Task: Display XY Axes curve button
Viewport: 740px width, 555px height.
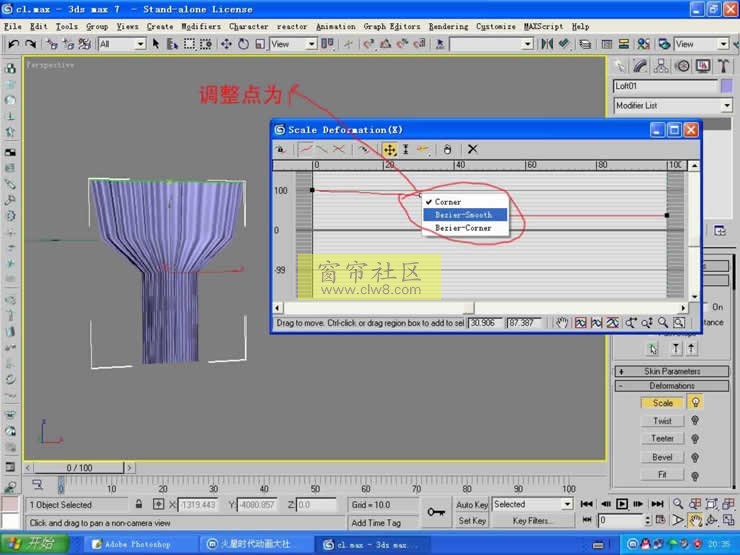Action: 338,150
